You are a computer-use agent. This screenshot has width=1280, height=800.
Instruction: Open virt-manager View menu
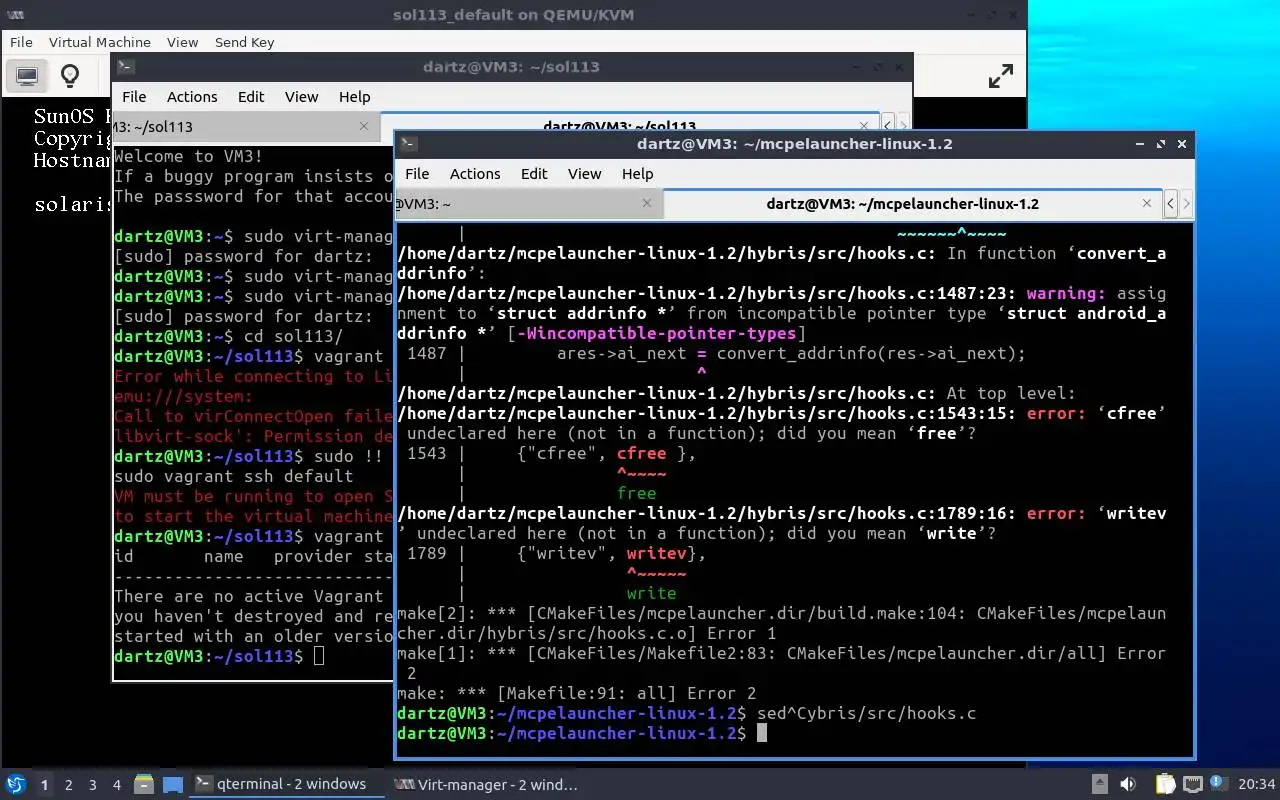click(182, 42)
